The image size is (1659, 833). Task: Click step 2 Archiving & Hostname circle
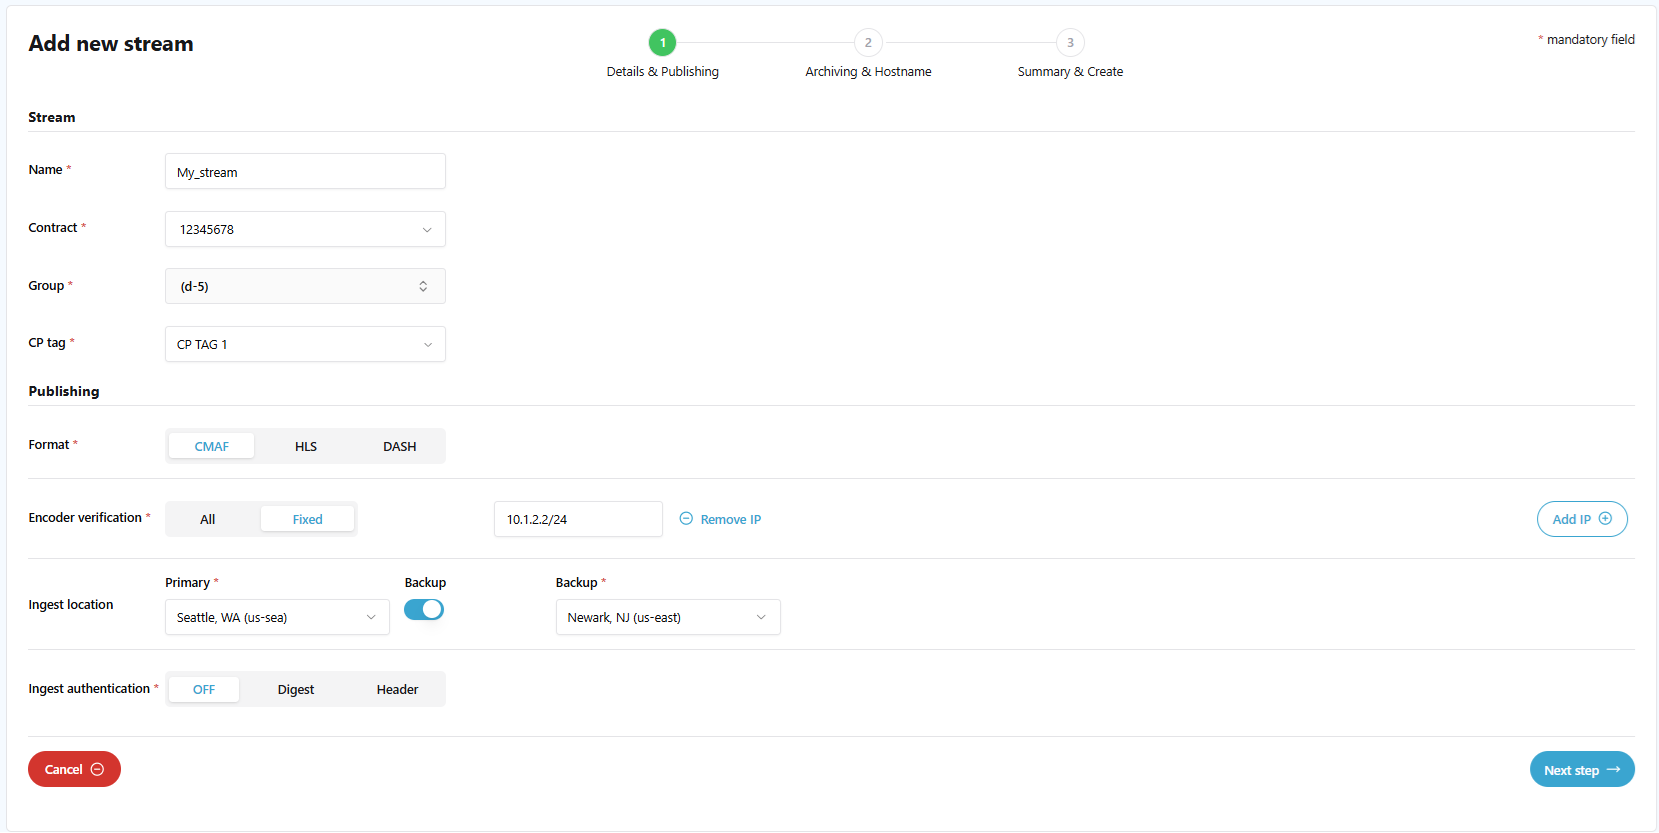pyautogui.click(x=868, y=43)
